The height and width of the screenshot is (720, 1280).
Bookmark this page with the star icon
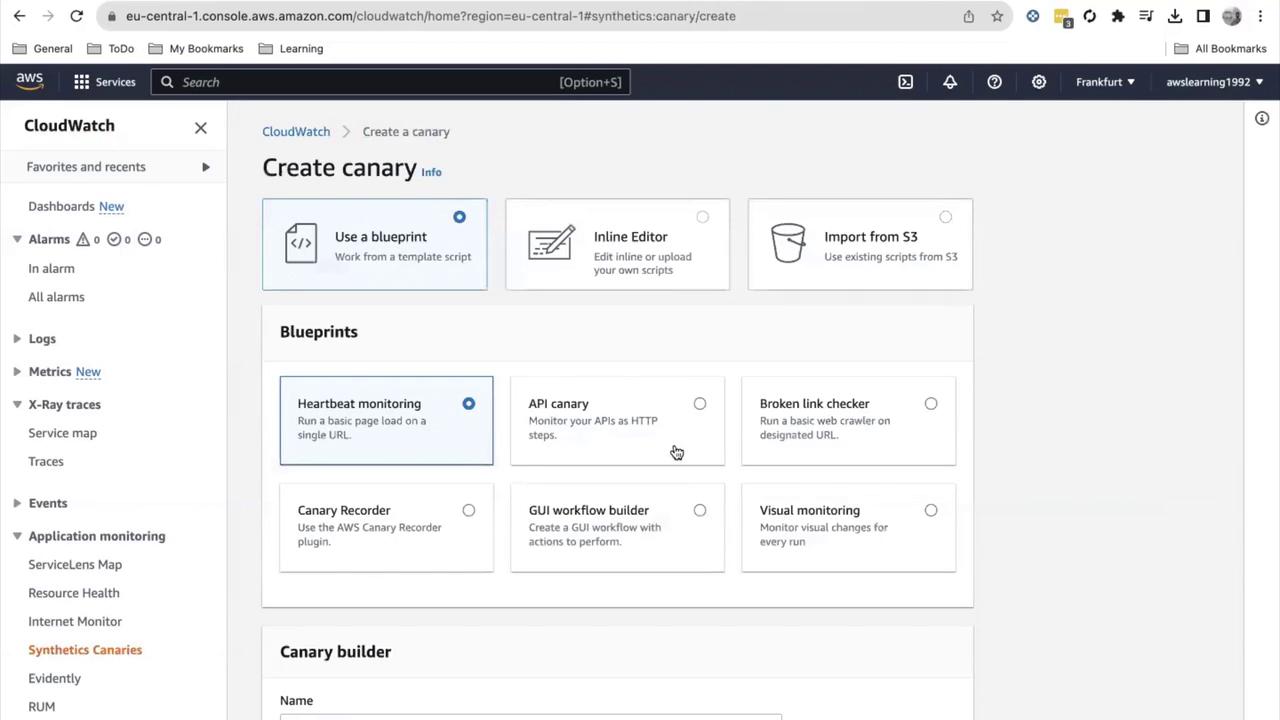pos(997,16)
